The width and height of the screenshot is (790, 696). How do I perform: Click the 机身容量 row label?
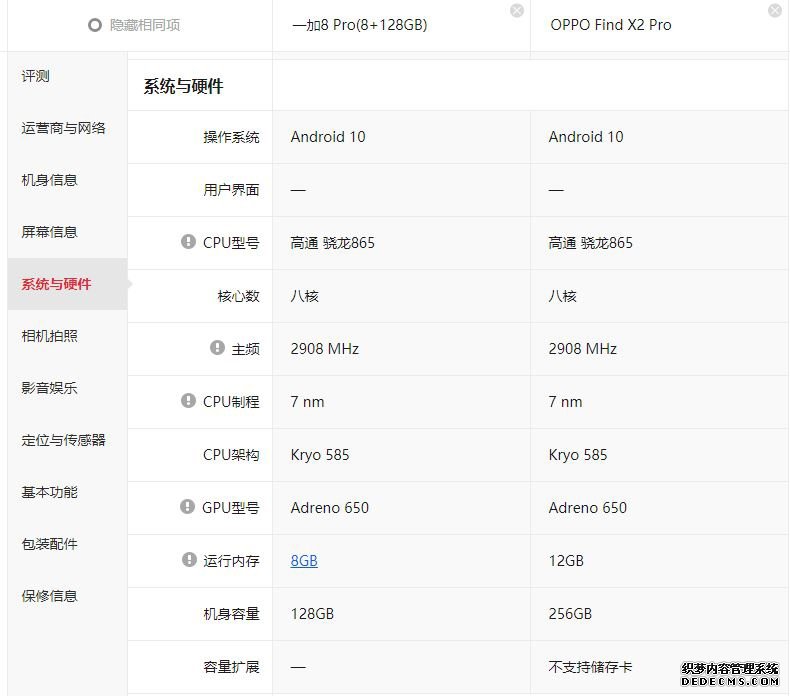231,614
